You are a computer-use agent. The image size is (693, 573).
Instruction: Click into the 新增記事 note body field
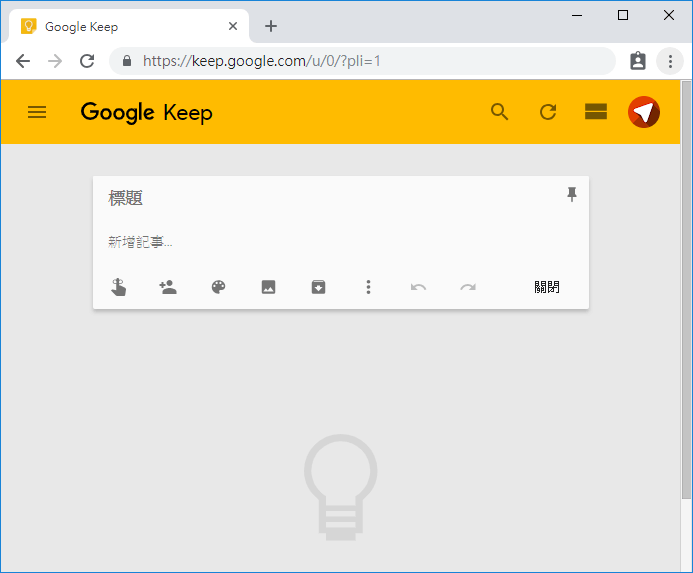340,242
